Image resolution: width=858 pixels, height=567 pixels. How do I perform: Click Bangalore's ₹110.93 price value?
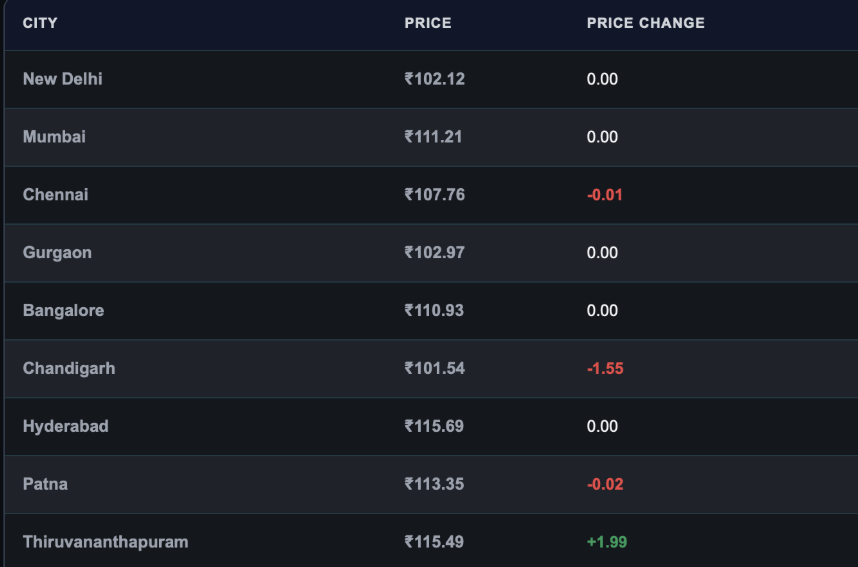[434, 310]
